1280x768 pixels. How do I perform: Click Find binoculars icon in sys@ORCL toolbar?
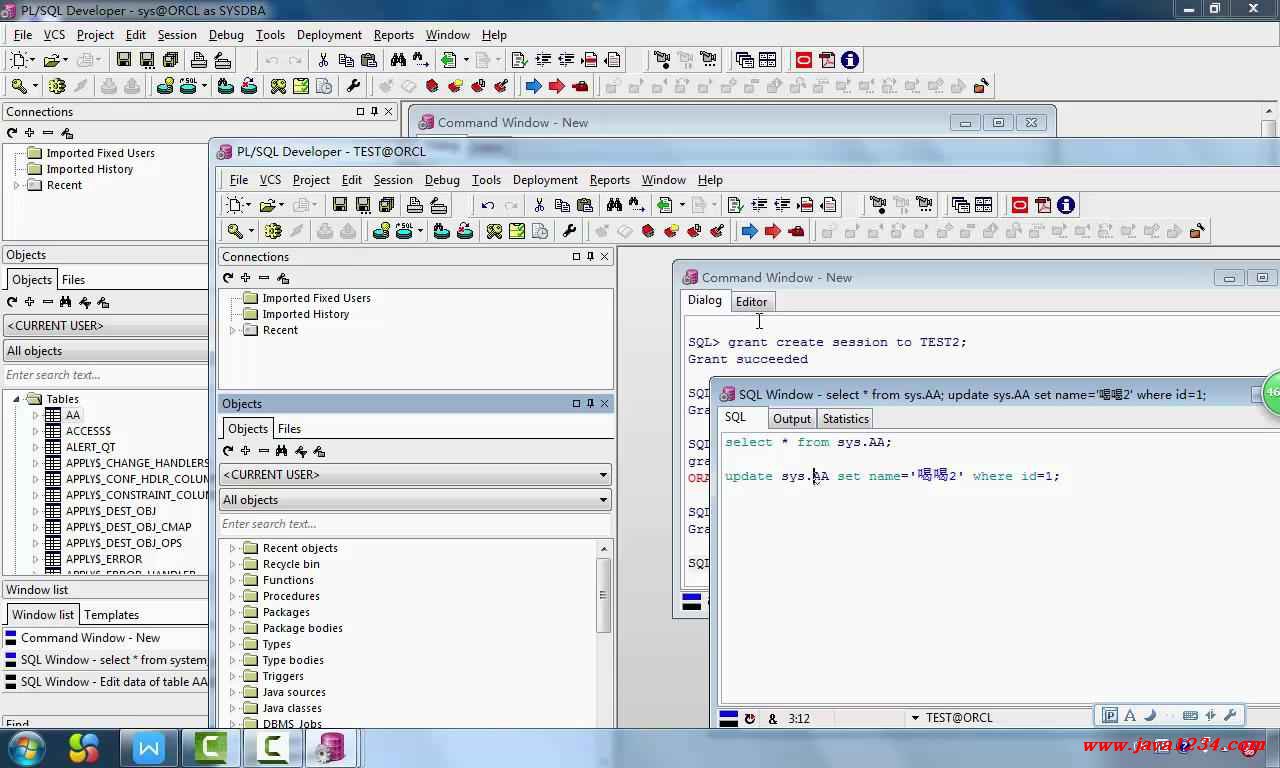coord(398,60)
